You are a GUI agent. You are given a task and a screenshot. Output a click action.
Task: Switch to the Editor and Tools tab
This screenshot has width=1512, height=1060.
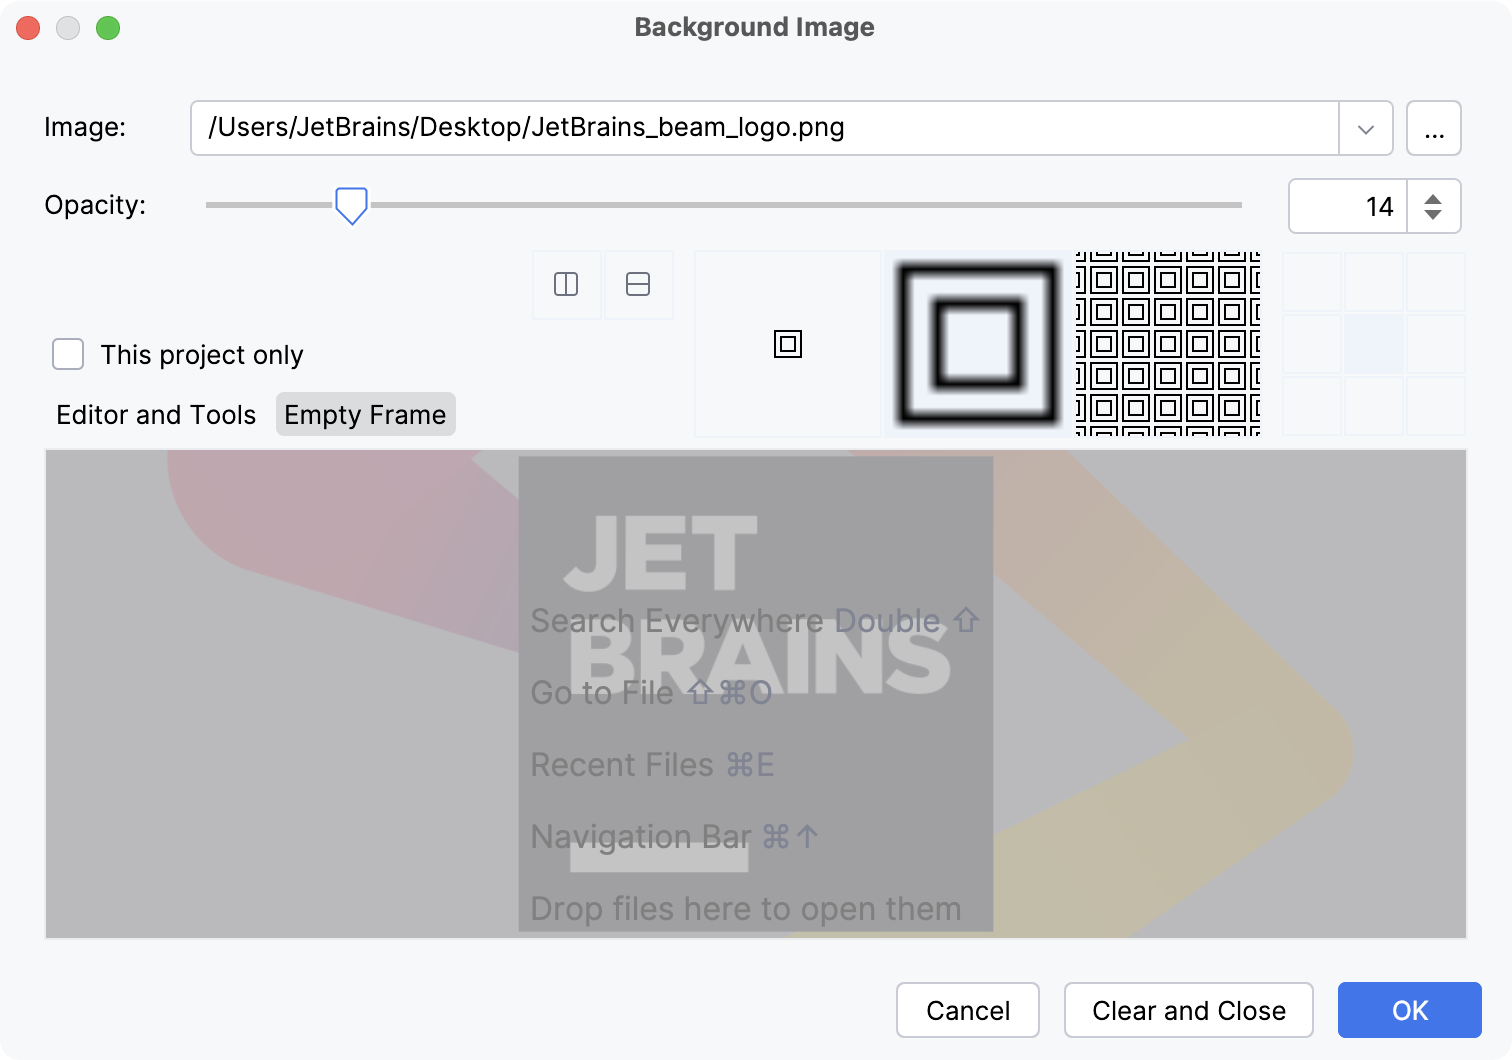(155, 414)
